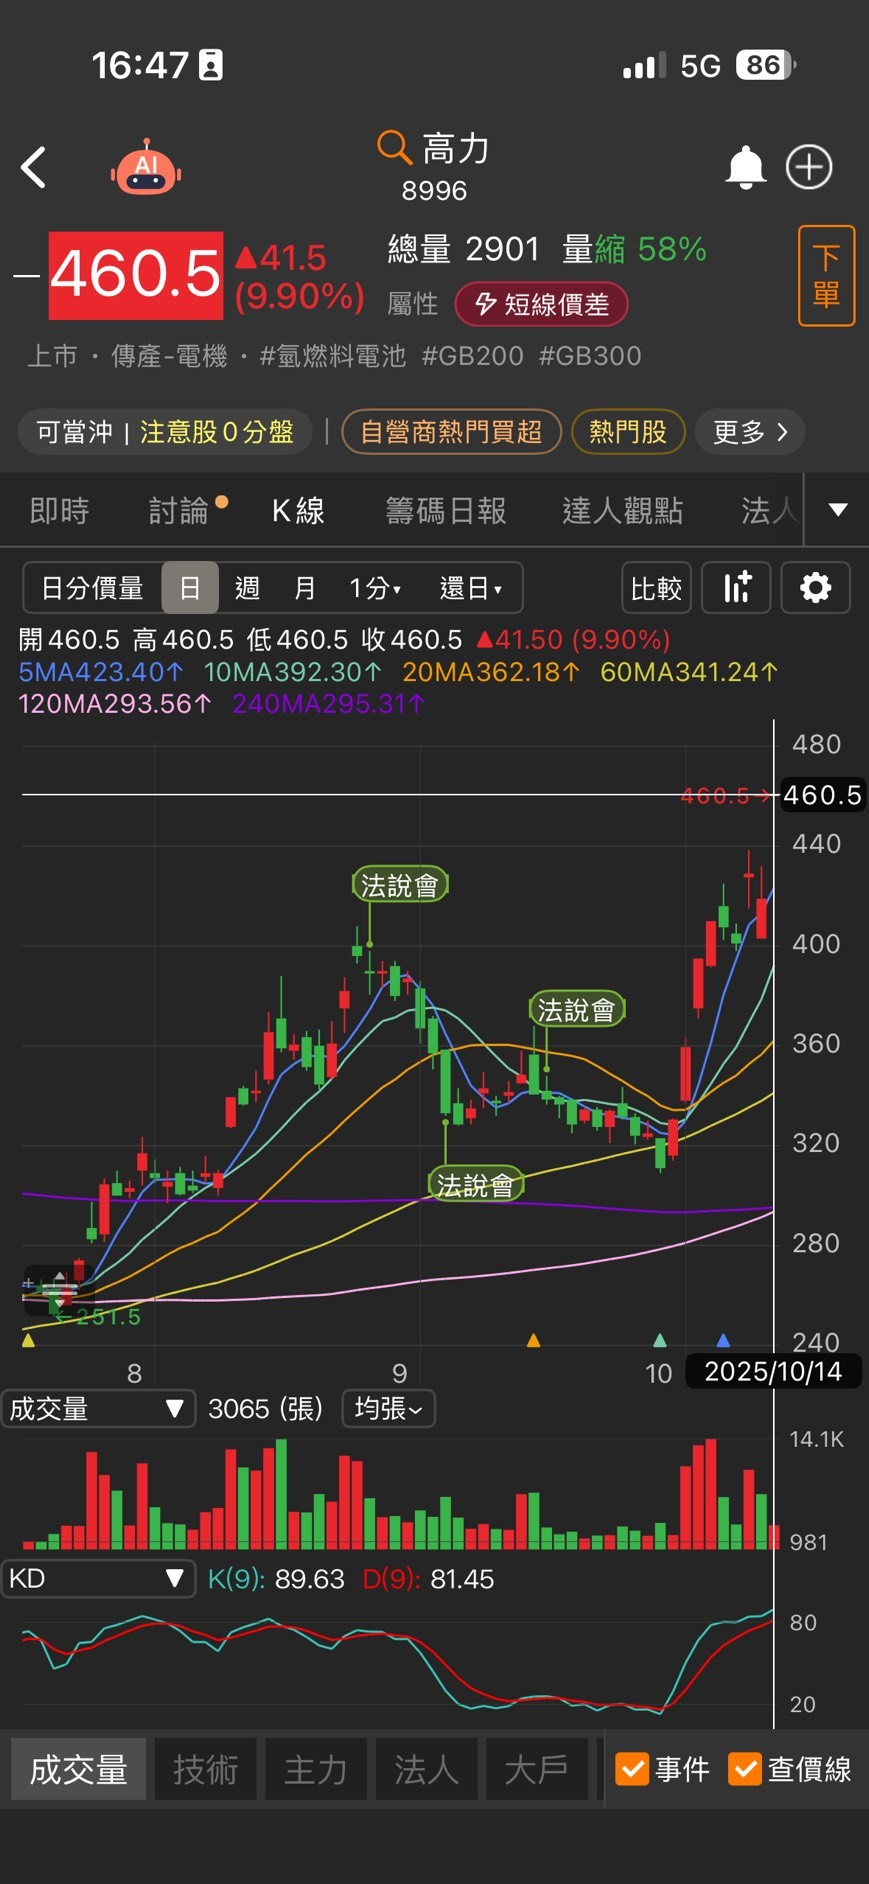Open the 下單 order button
The image size is (869, 1884).
[x=826, y=276]
